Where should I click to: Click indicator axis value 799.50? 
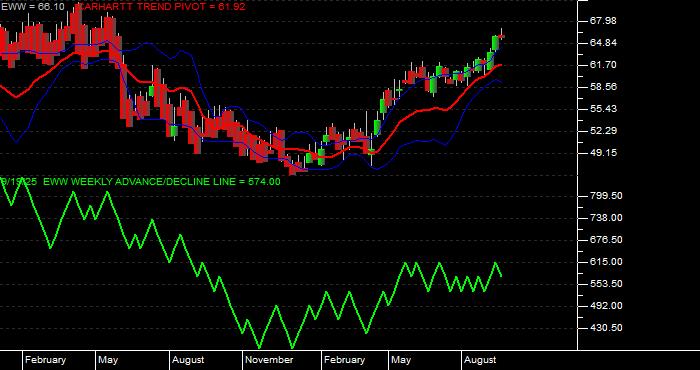(x=605, y=196)
